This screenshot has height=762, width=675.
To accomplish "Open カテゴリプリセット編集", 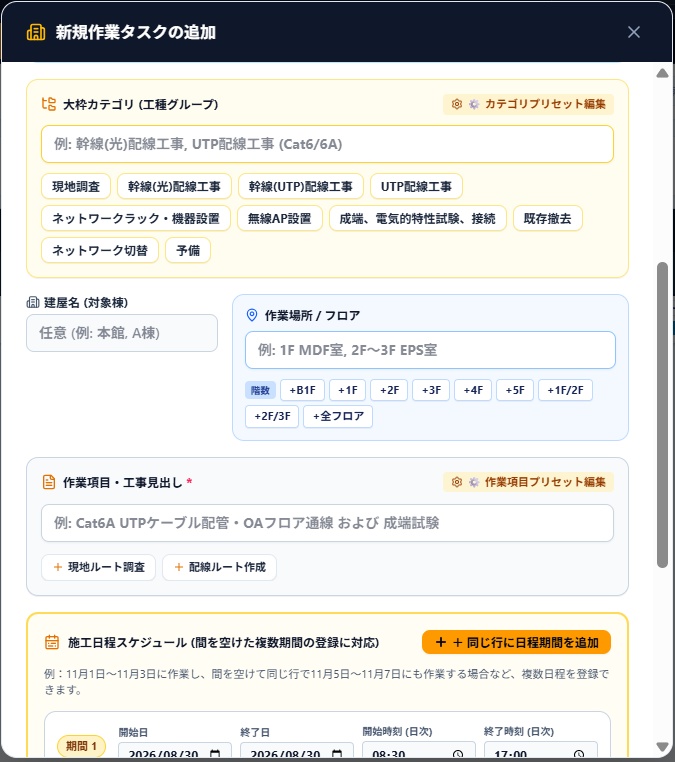I will click(x=528, y=104).
